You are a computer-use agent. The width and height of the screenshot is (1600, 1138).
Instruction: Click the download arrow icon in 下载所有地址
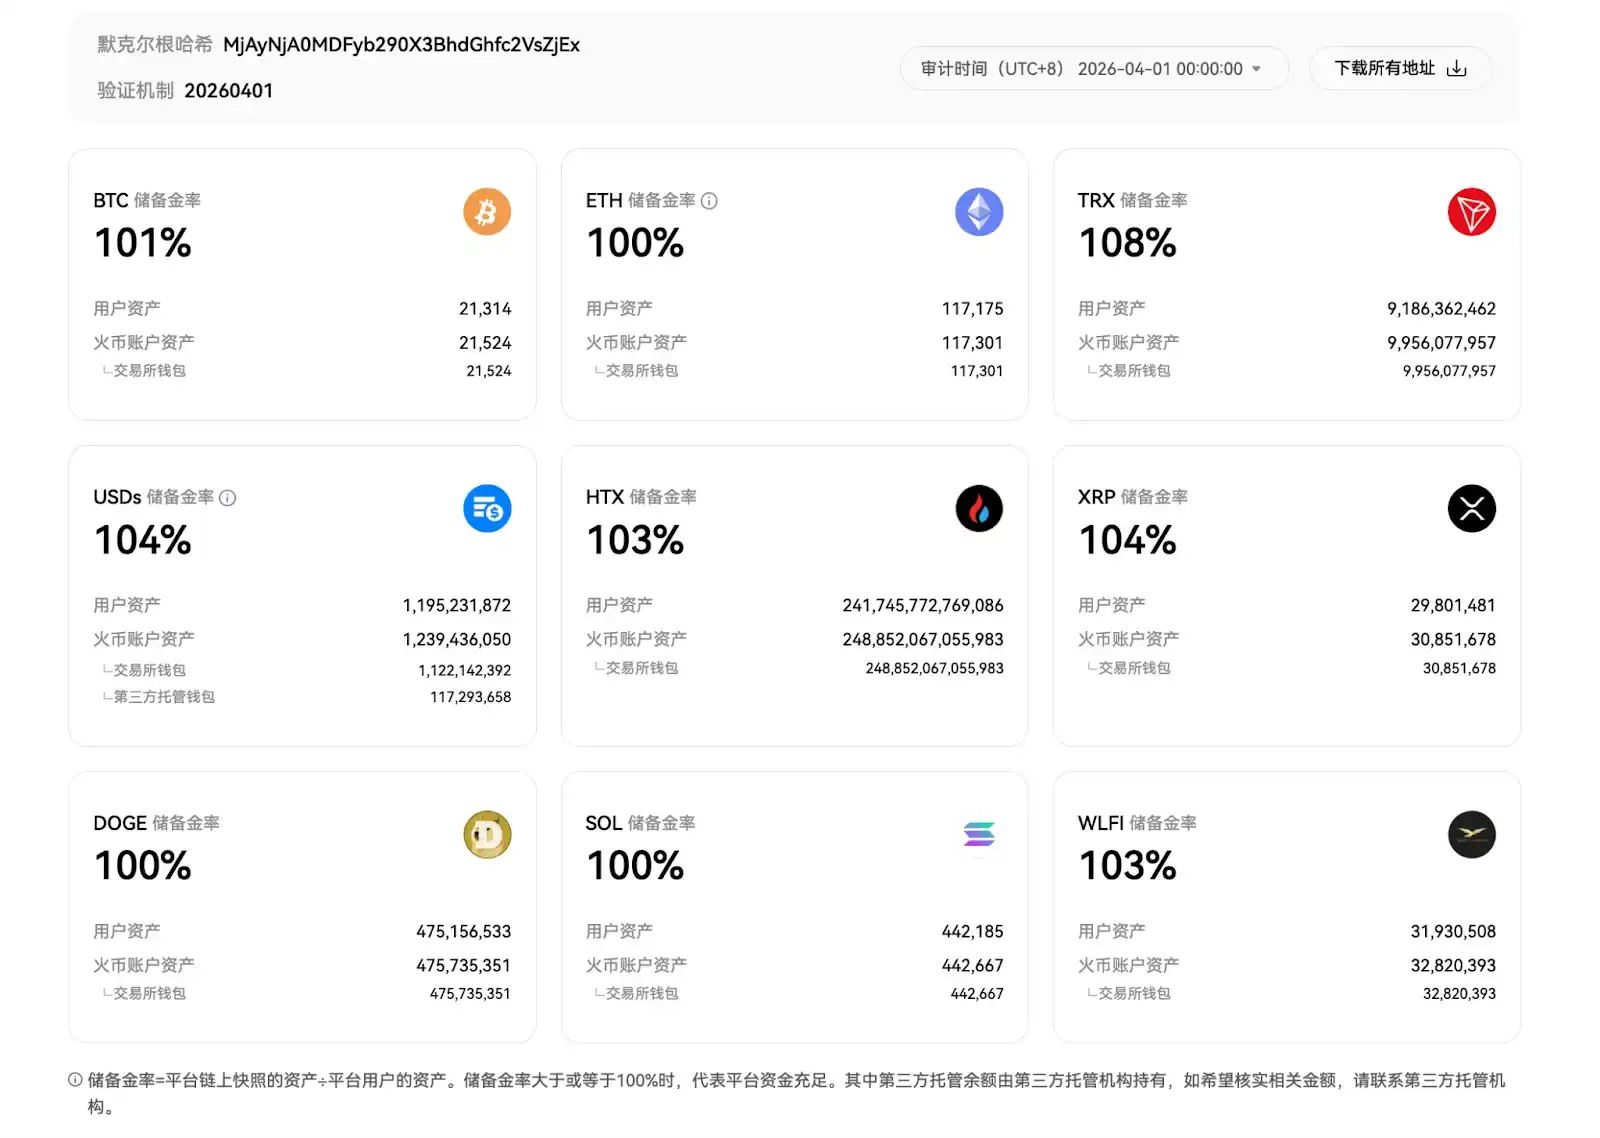(x=1457, y=69)
